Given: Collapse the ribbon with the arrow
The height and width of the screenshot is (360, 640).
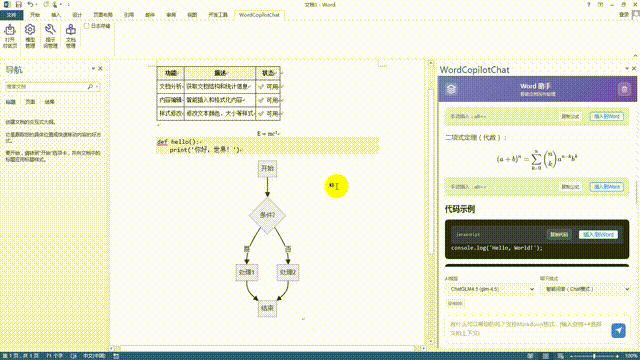Looking at the screenshot, I should (x=635, y=56).
